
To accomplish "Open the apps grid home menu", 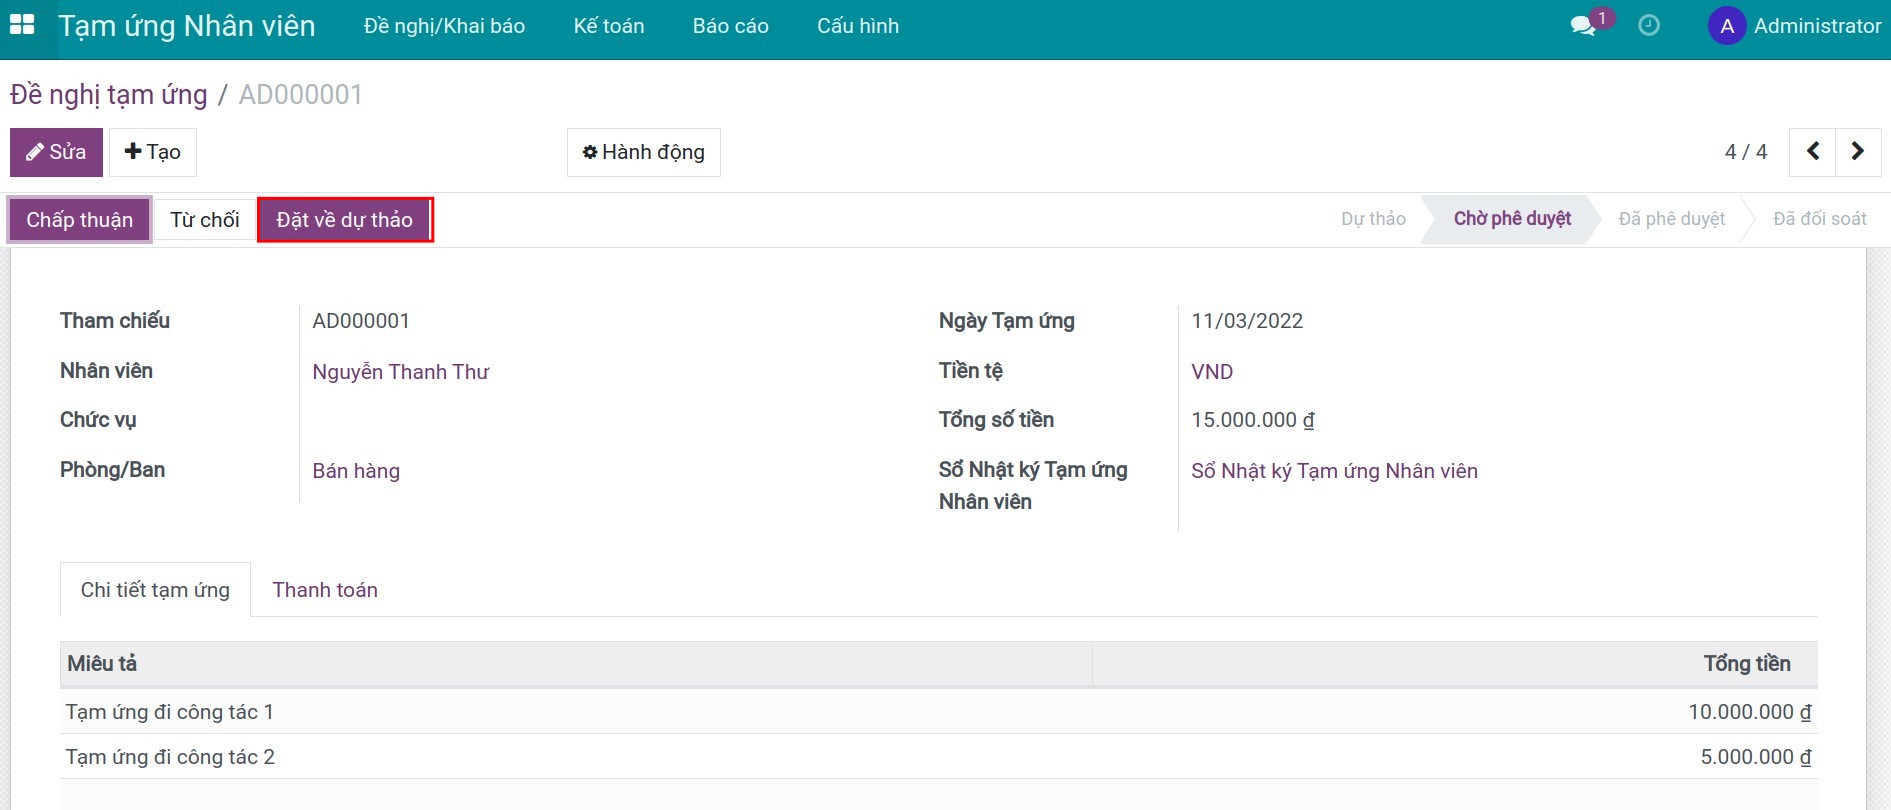I will pos(22,26).
